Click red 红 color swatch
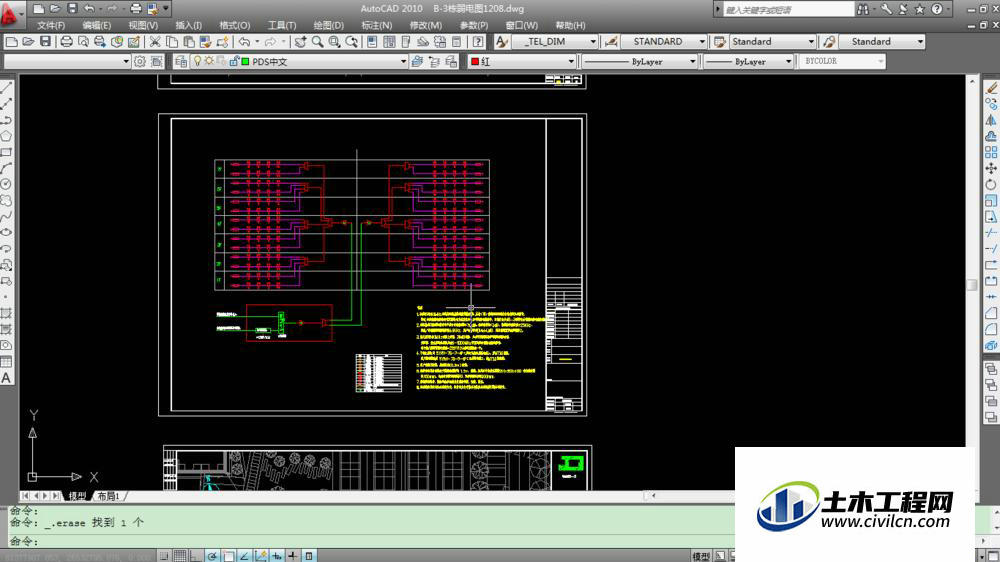 click(474, 61)
